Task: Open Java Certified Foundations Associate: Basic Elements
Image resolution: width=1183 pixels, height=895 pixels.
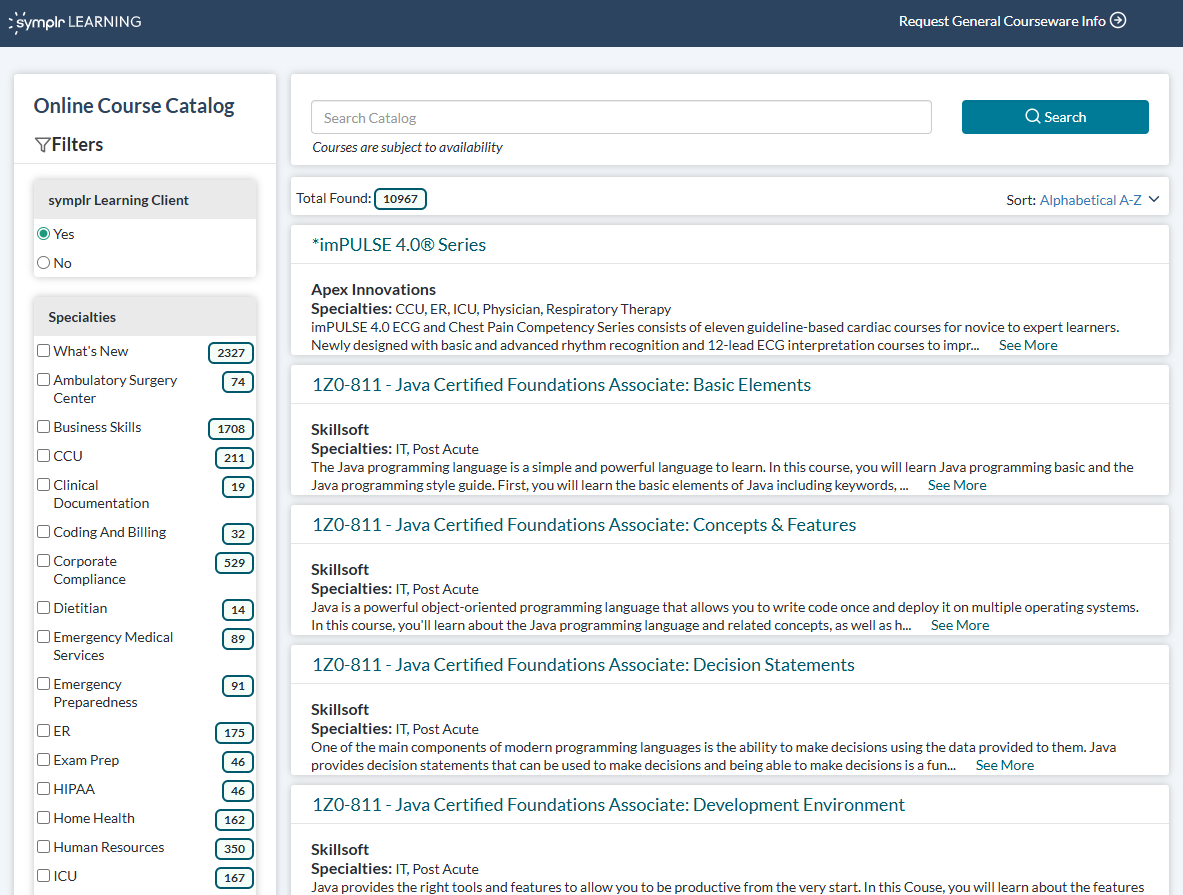Action: click(x=561, y=385)
